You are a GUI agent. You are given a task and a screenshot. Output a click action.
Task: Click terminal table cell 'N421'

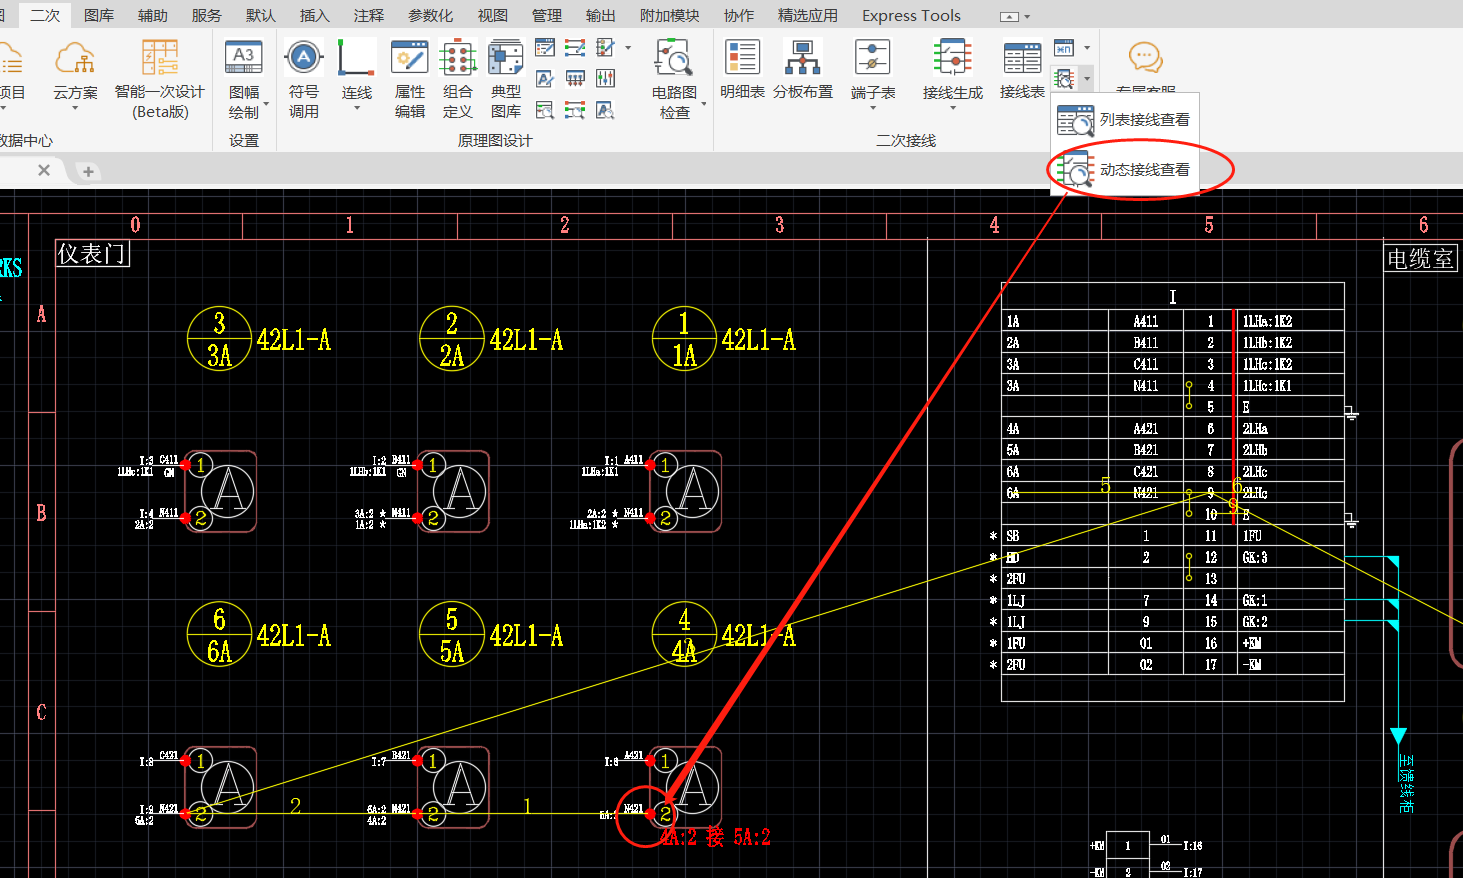(x=1146, y=493)
